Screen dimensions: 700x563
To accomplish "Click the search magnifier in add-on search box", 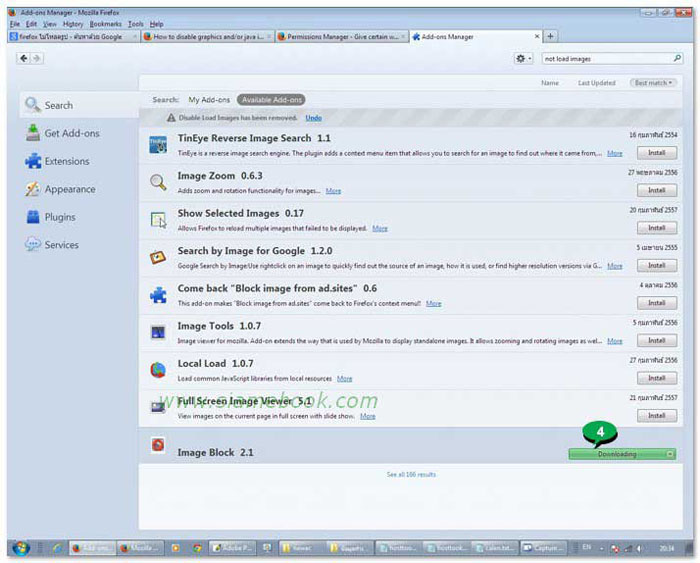I will tap(677, 58).
